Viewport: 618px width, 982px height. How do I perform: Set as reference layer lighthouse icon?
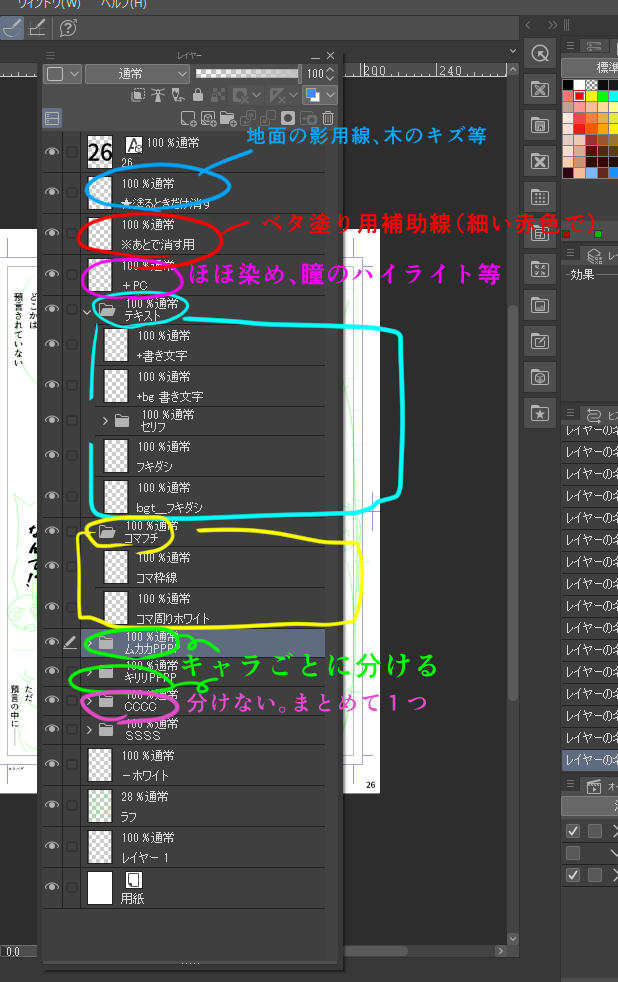click(x=159, y=96)
